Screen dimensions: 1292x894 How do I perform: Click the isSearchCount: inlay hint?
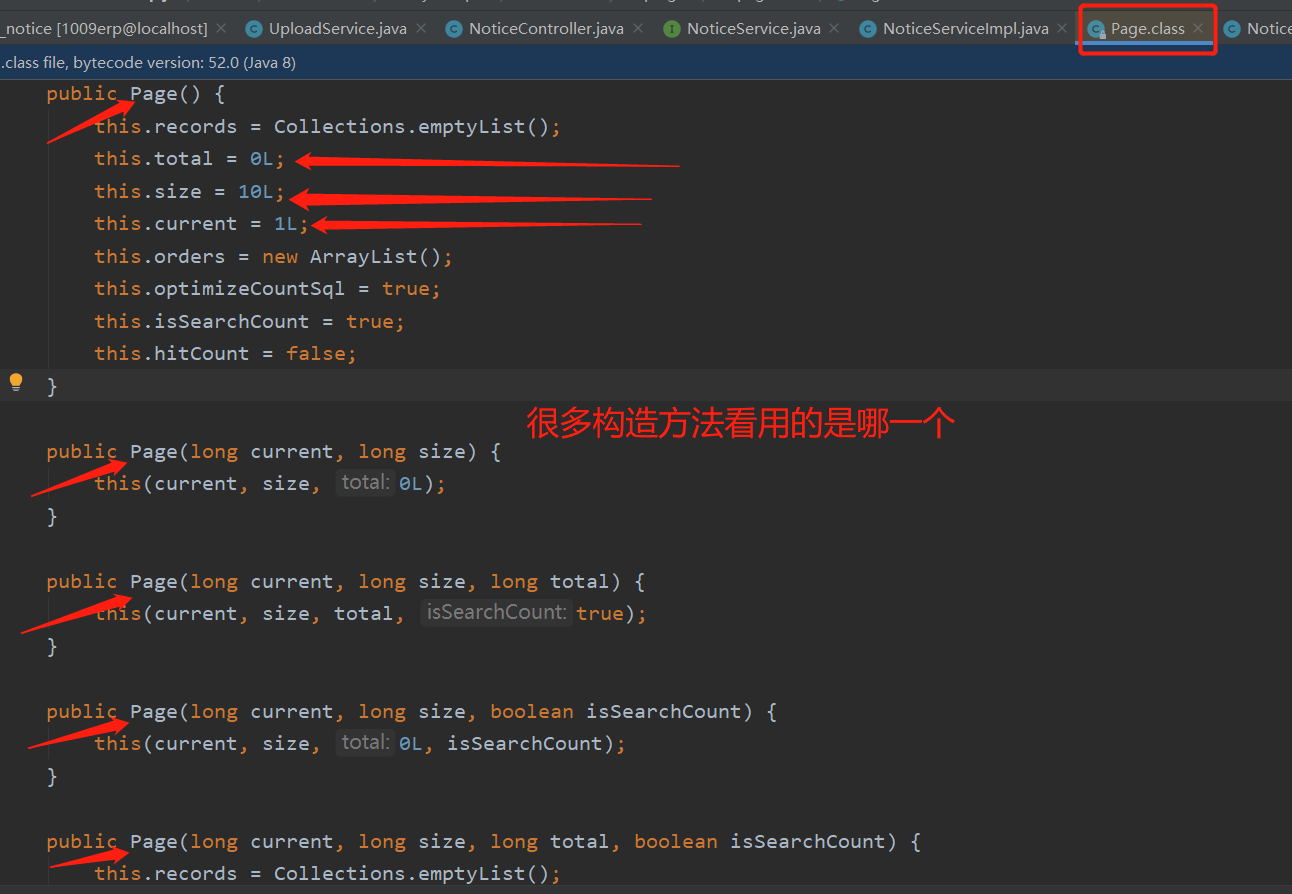497,613
